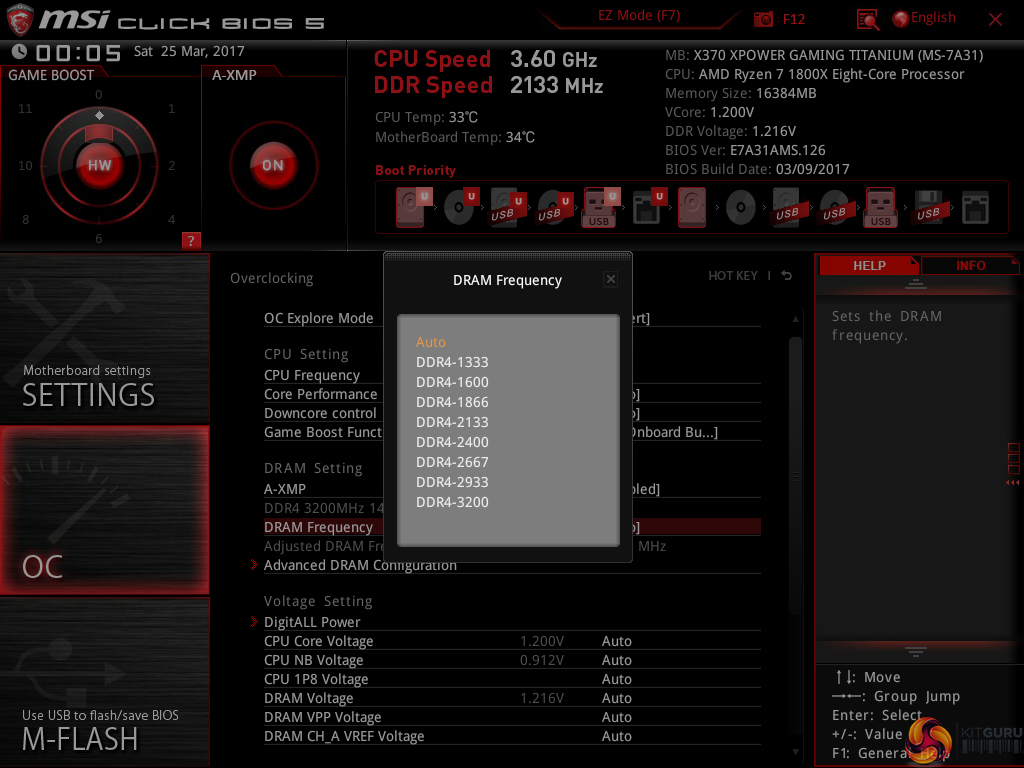This screenshot has height=768, width=1024.
Task: Open the BIOS search magnifier icon
Action: [867, 20]
